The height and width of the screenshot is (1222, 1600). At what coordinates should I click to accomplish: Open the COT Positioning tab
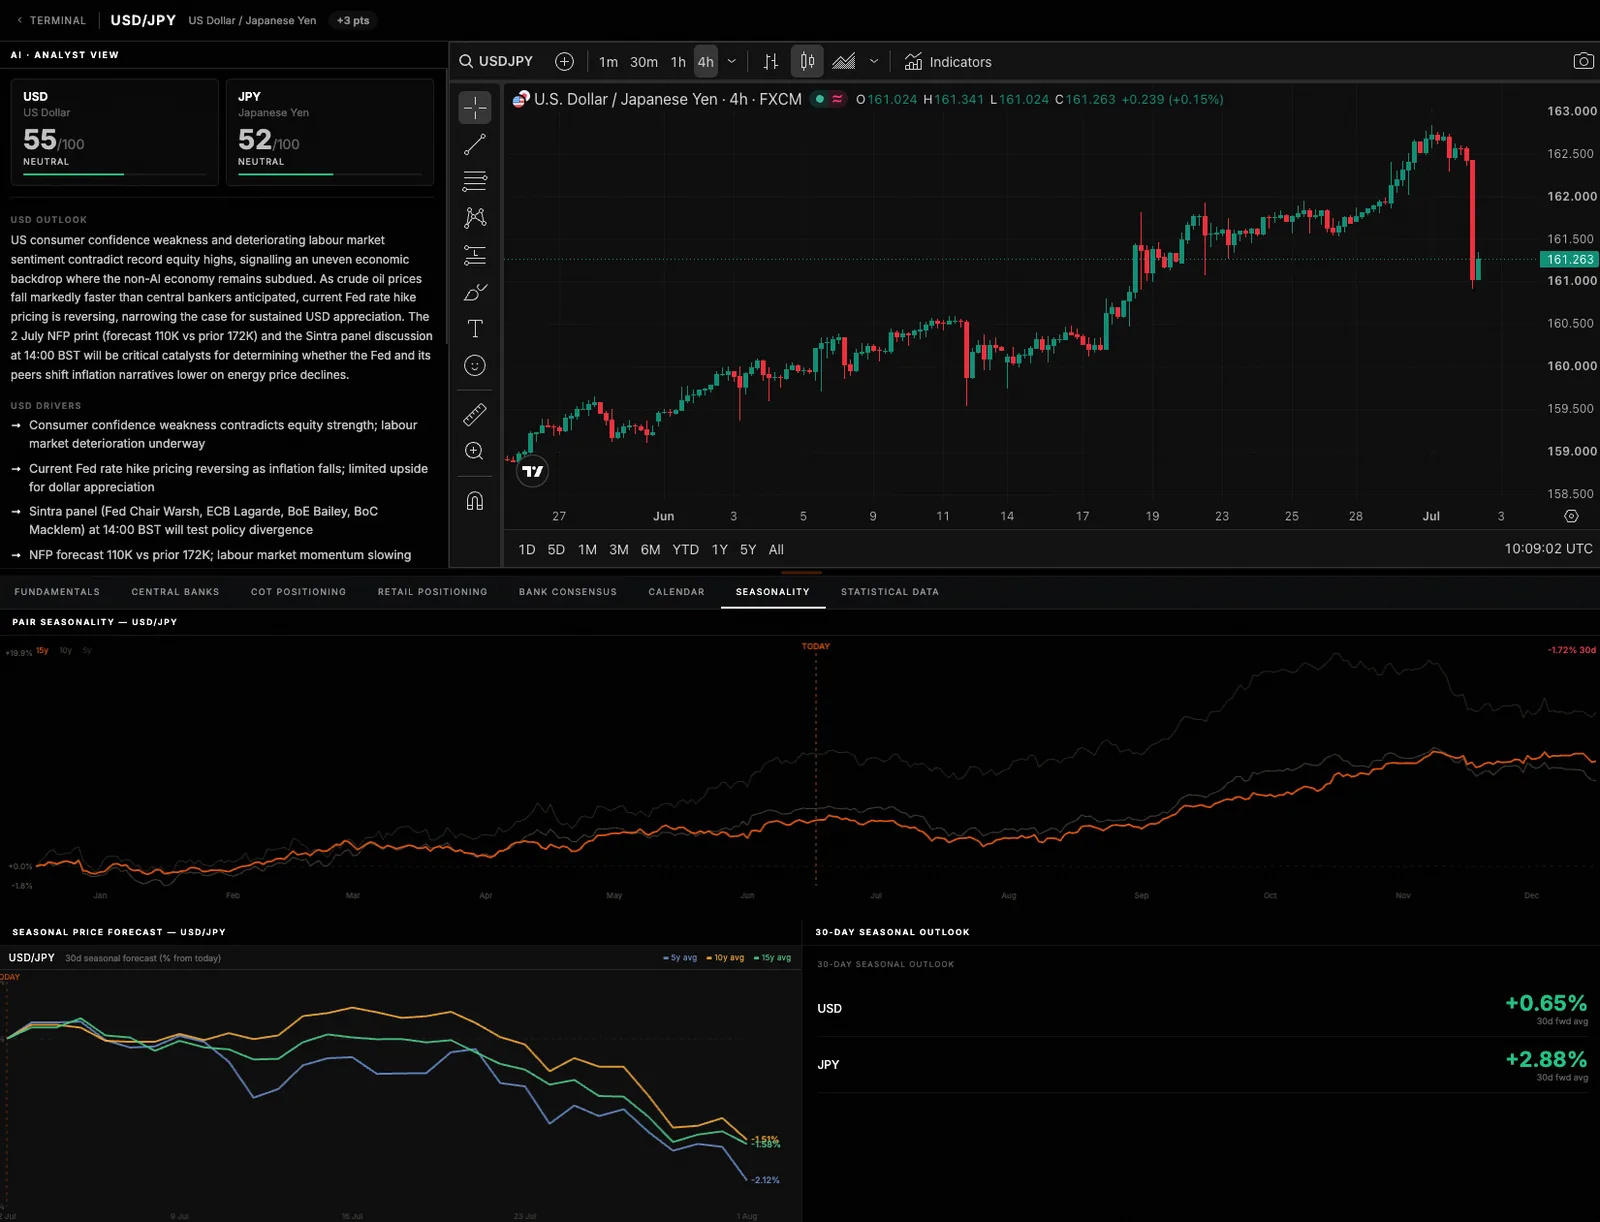298,592
